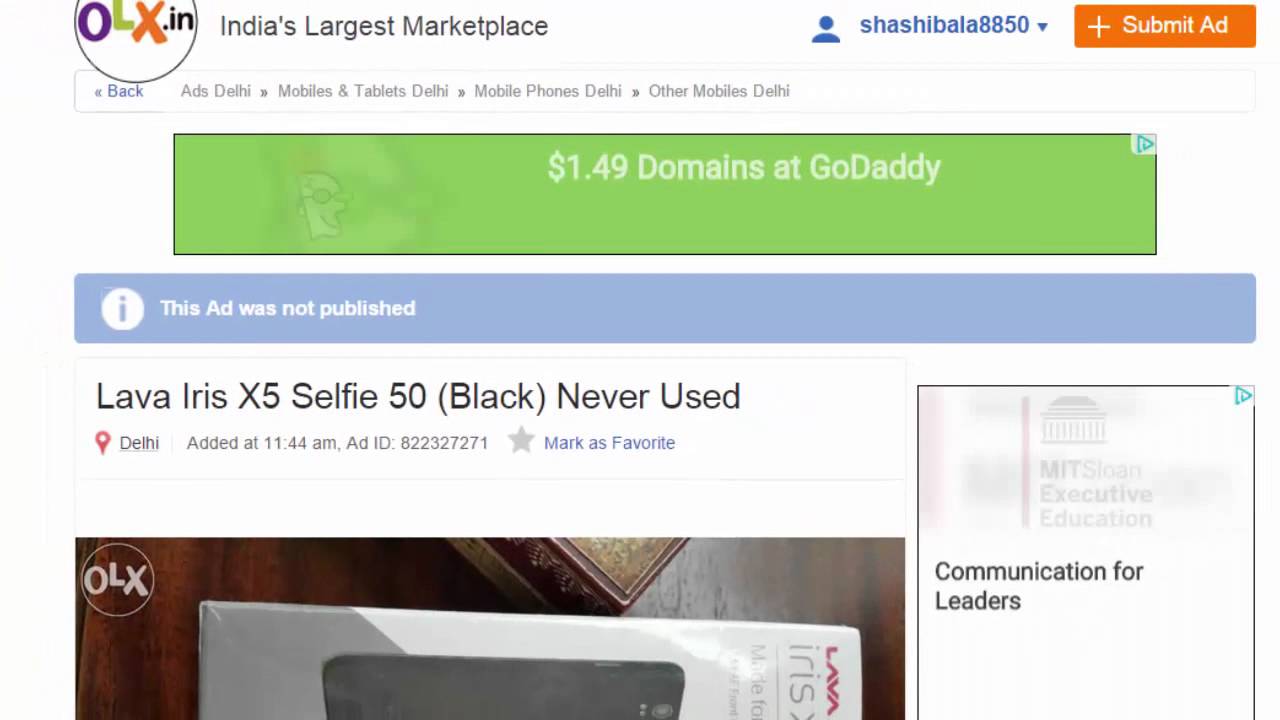Toggle the favorite star icon

point(521,441)
